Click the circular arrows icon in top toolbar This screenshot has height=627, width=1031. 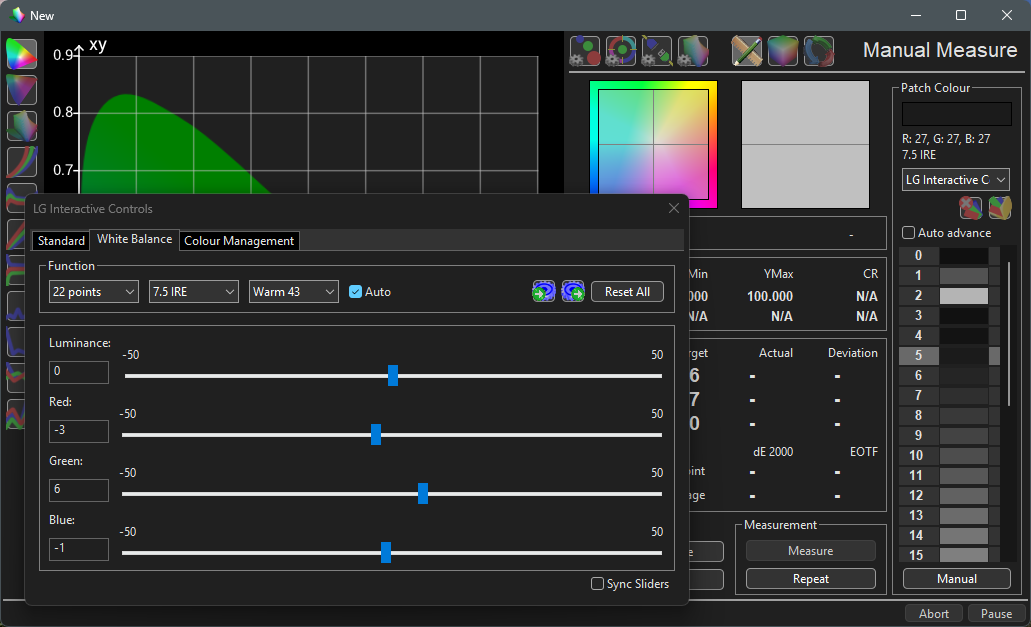[819, 50]
